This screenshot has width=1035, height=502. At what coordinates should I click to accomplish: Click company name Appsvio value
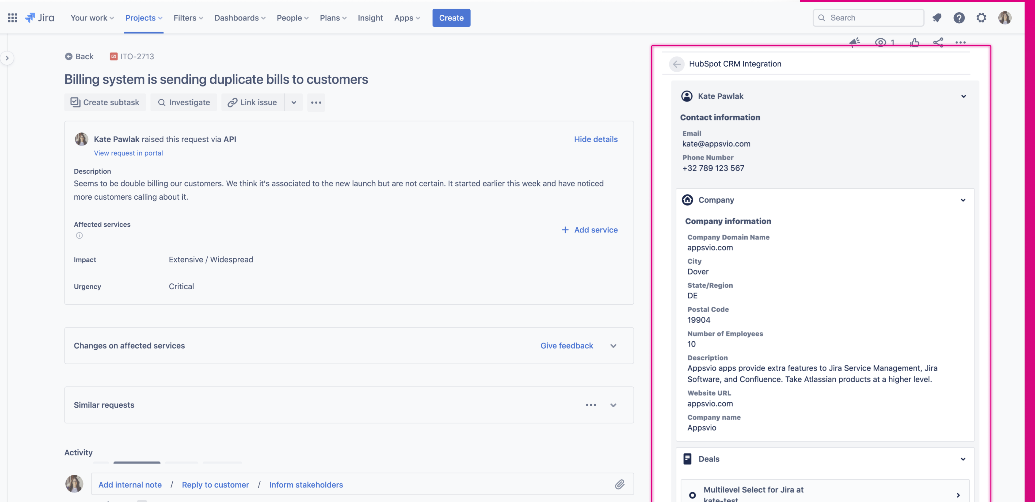[702, 427]
